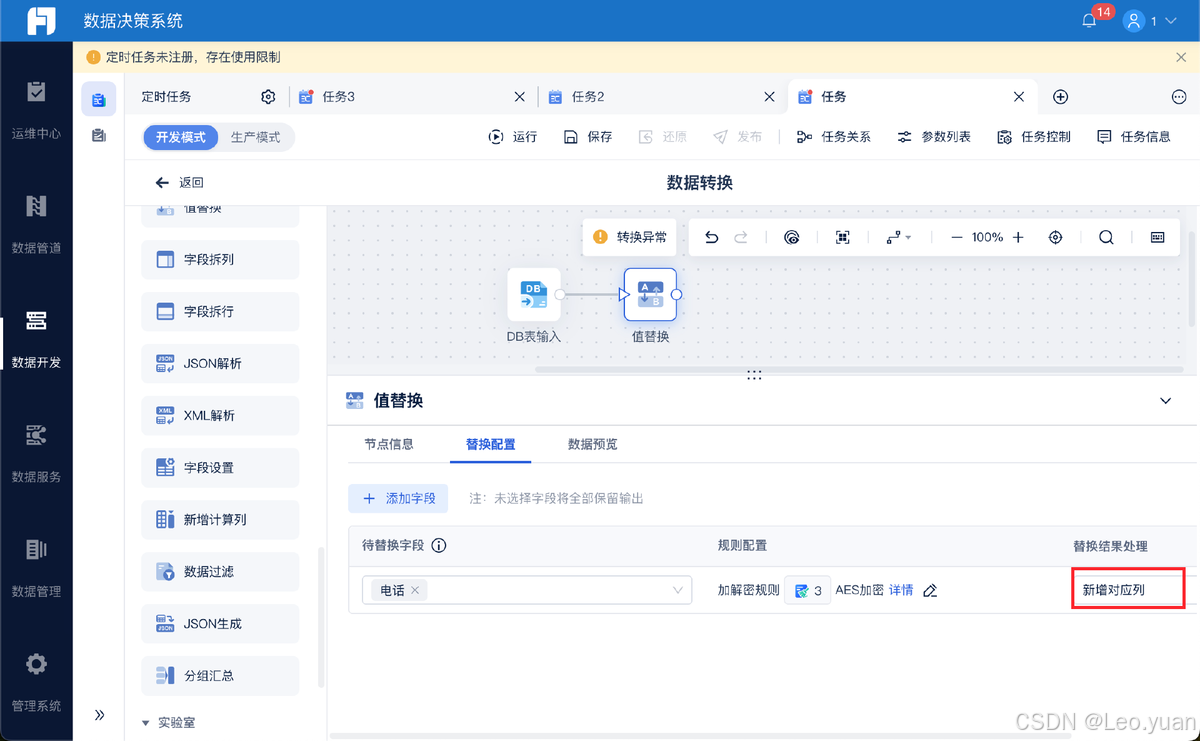
Task: Switch to the 替换配置 tab
Action: coord(491,444)
